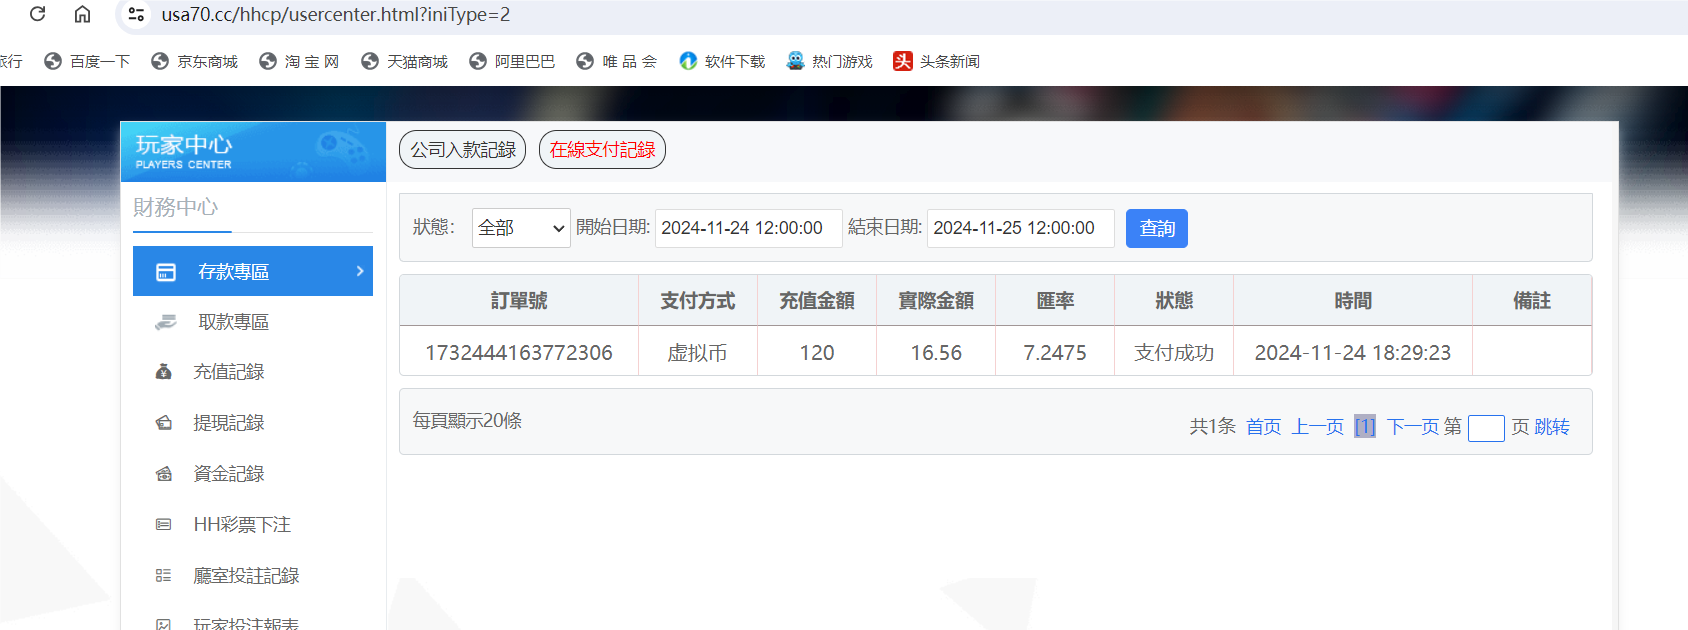The image size is (1688, 630).
Task: Click the page number input box
Action: pyautogui.click(x=1485, y=428)
